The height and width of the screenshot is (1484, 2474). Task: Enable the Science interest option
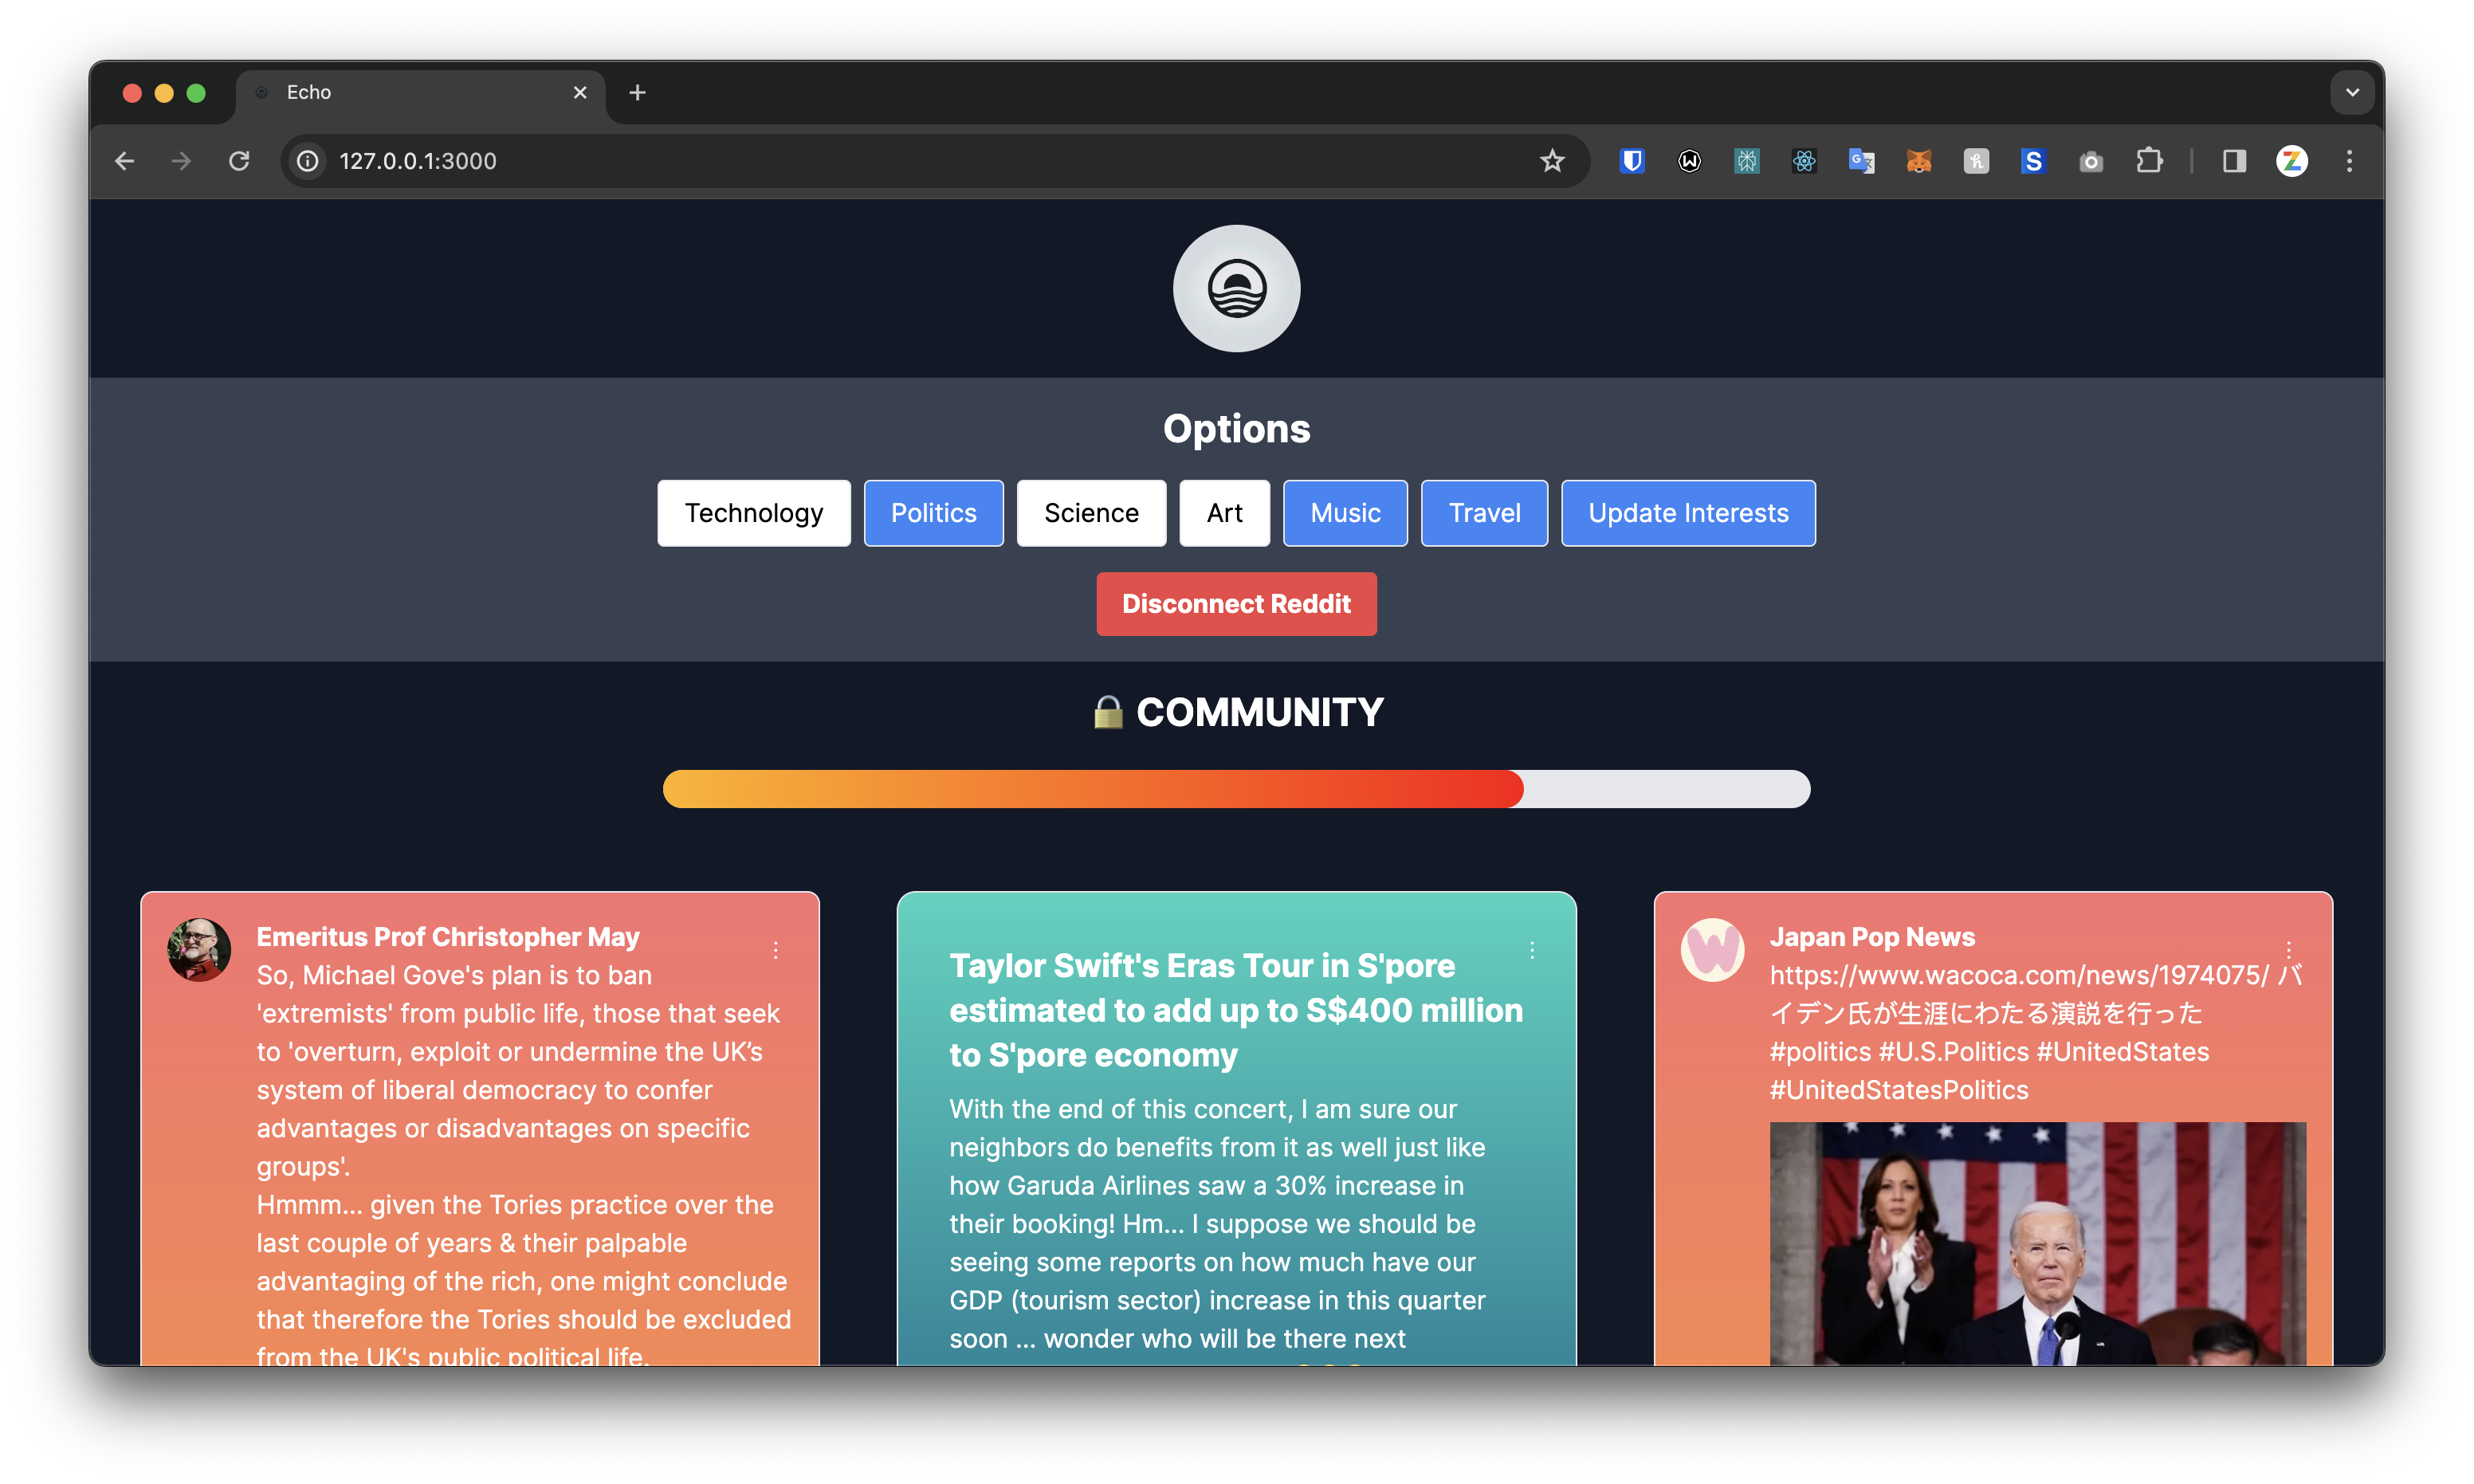1091,513
